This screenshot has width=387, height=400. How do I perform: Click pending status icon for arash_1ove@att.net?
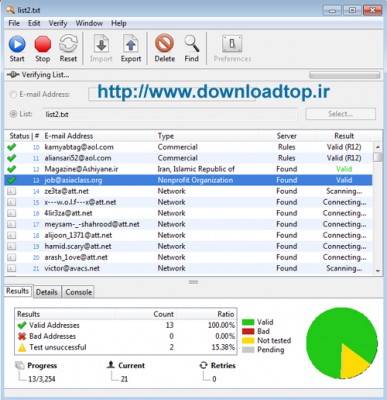[x=11, y=257]
